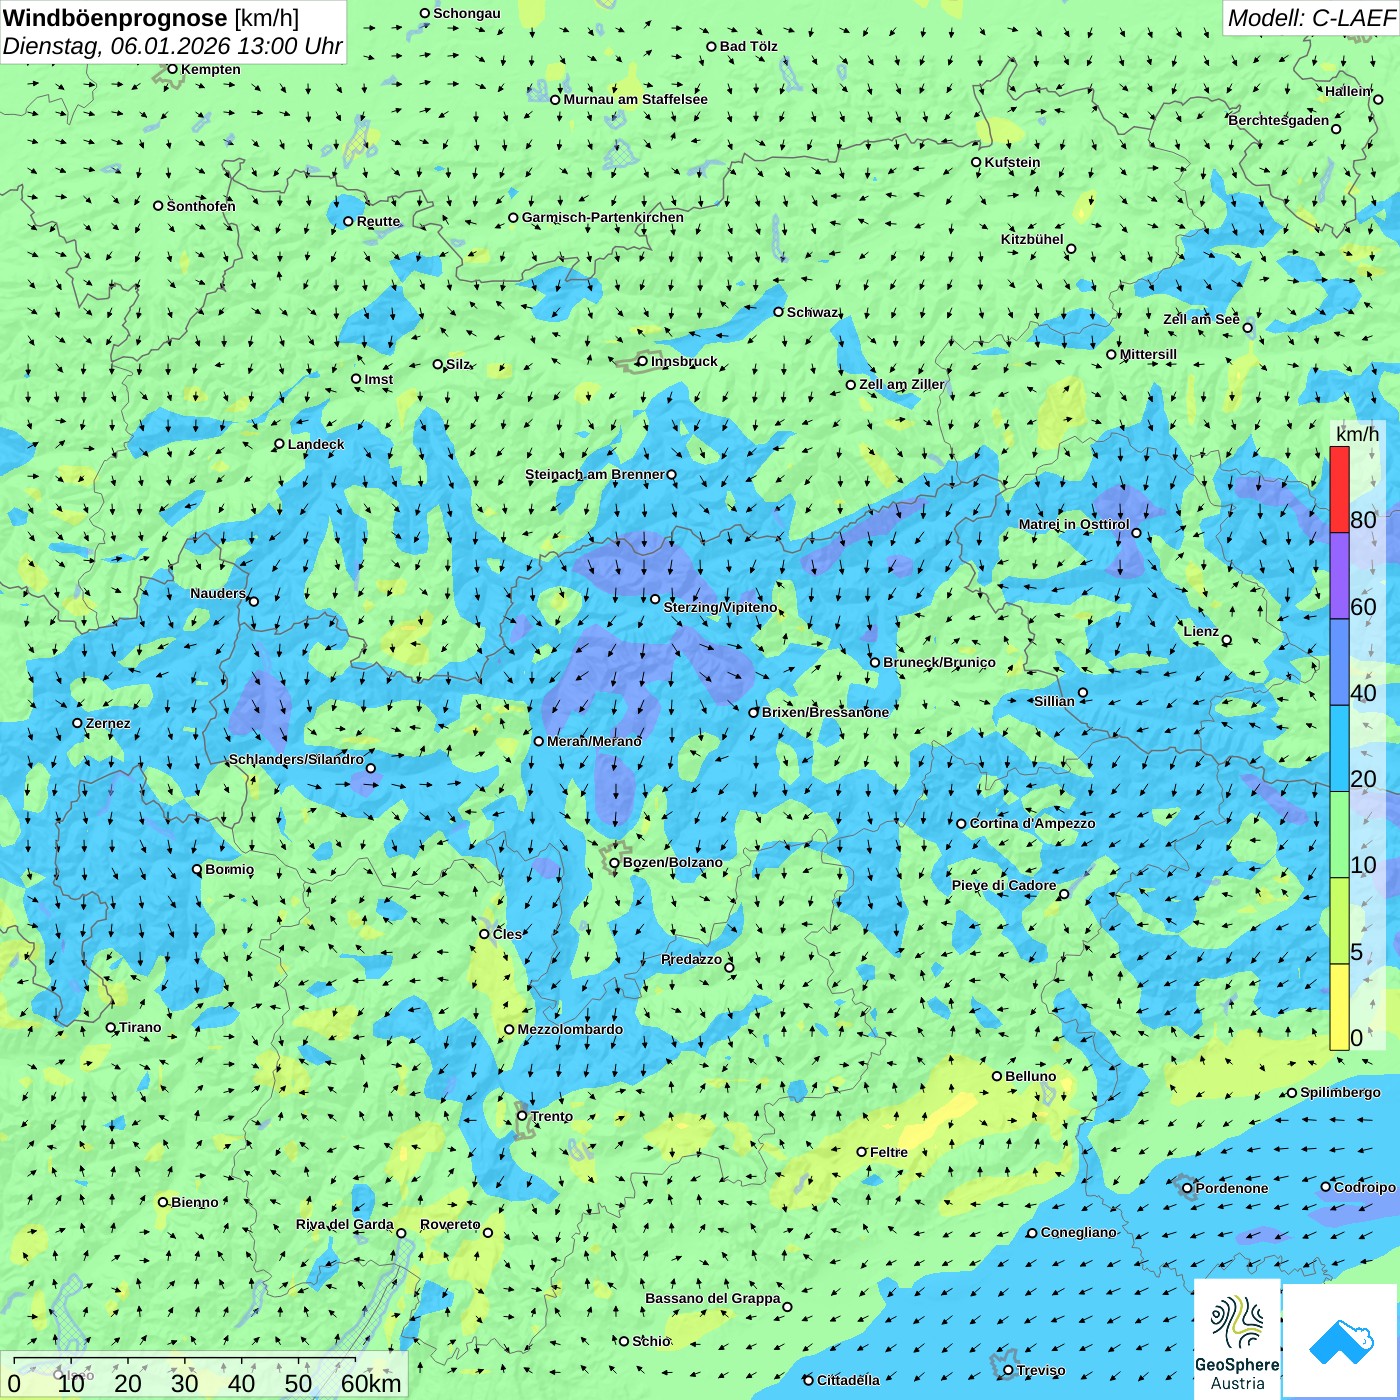1400x1400 pixels.
Task: Click the 'Rovereto' label
Action: coord(450,1224)
